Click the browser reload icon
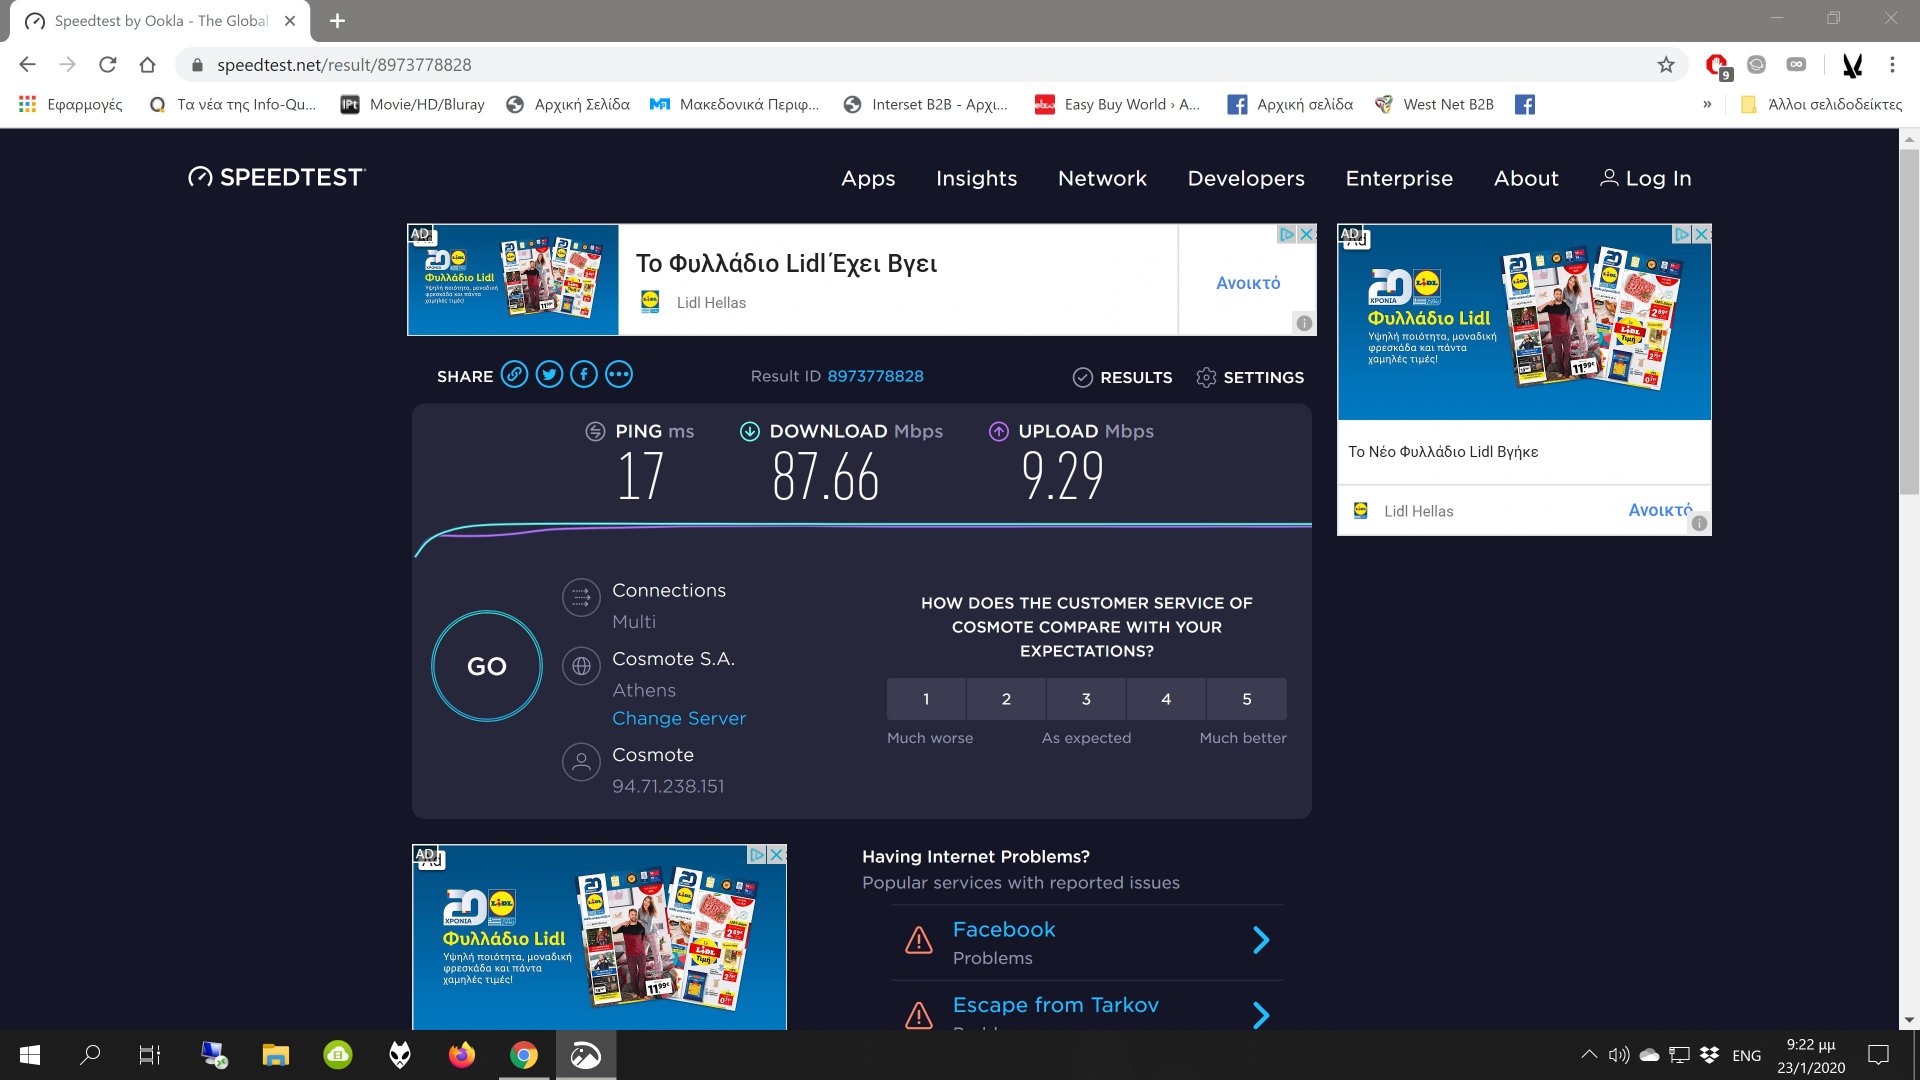 tap(108, 65)
